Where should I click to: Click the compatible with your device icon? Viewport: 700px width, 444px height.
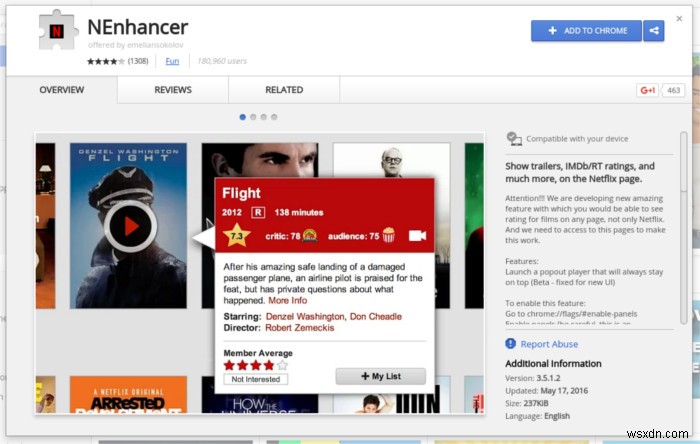tap(514, 139)
